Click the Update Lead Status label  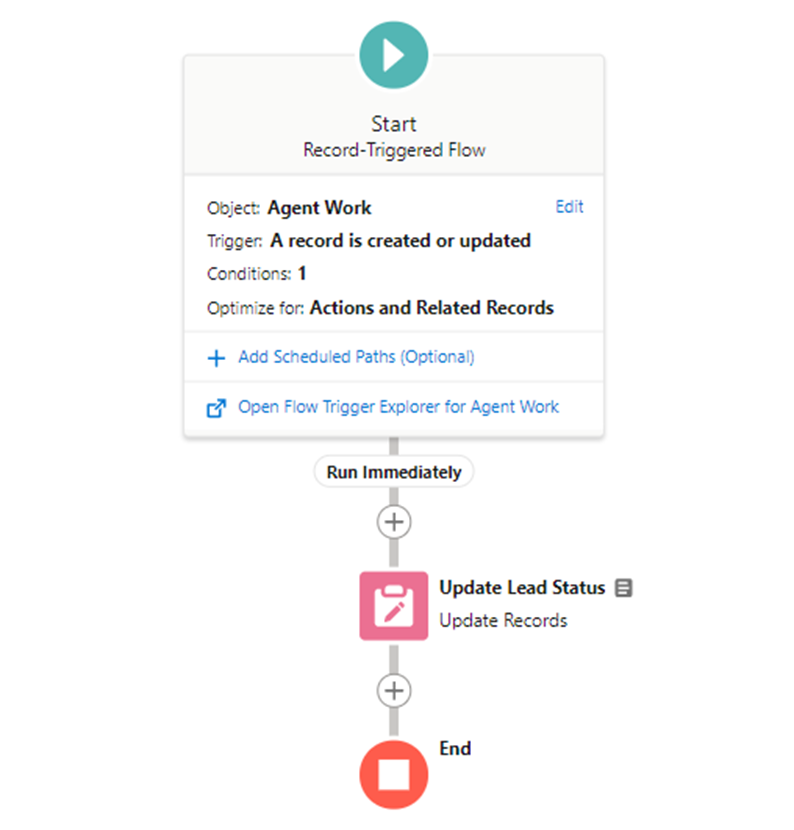point(522,588)
